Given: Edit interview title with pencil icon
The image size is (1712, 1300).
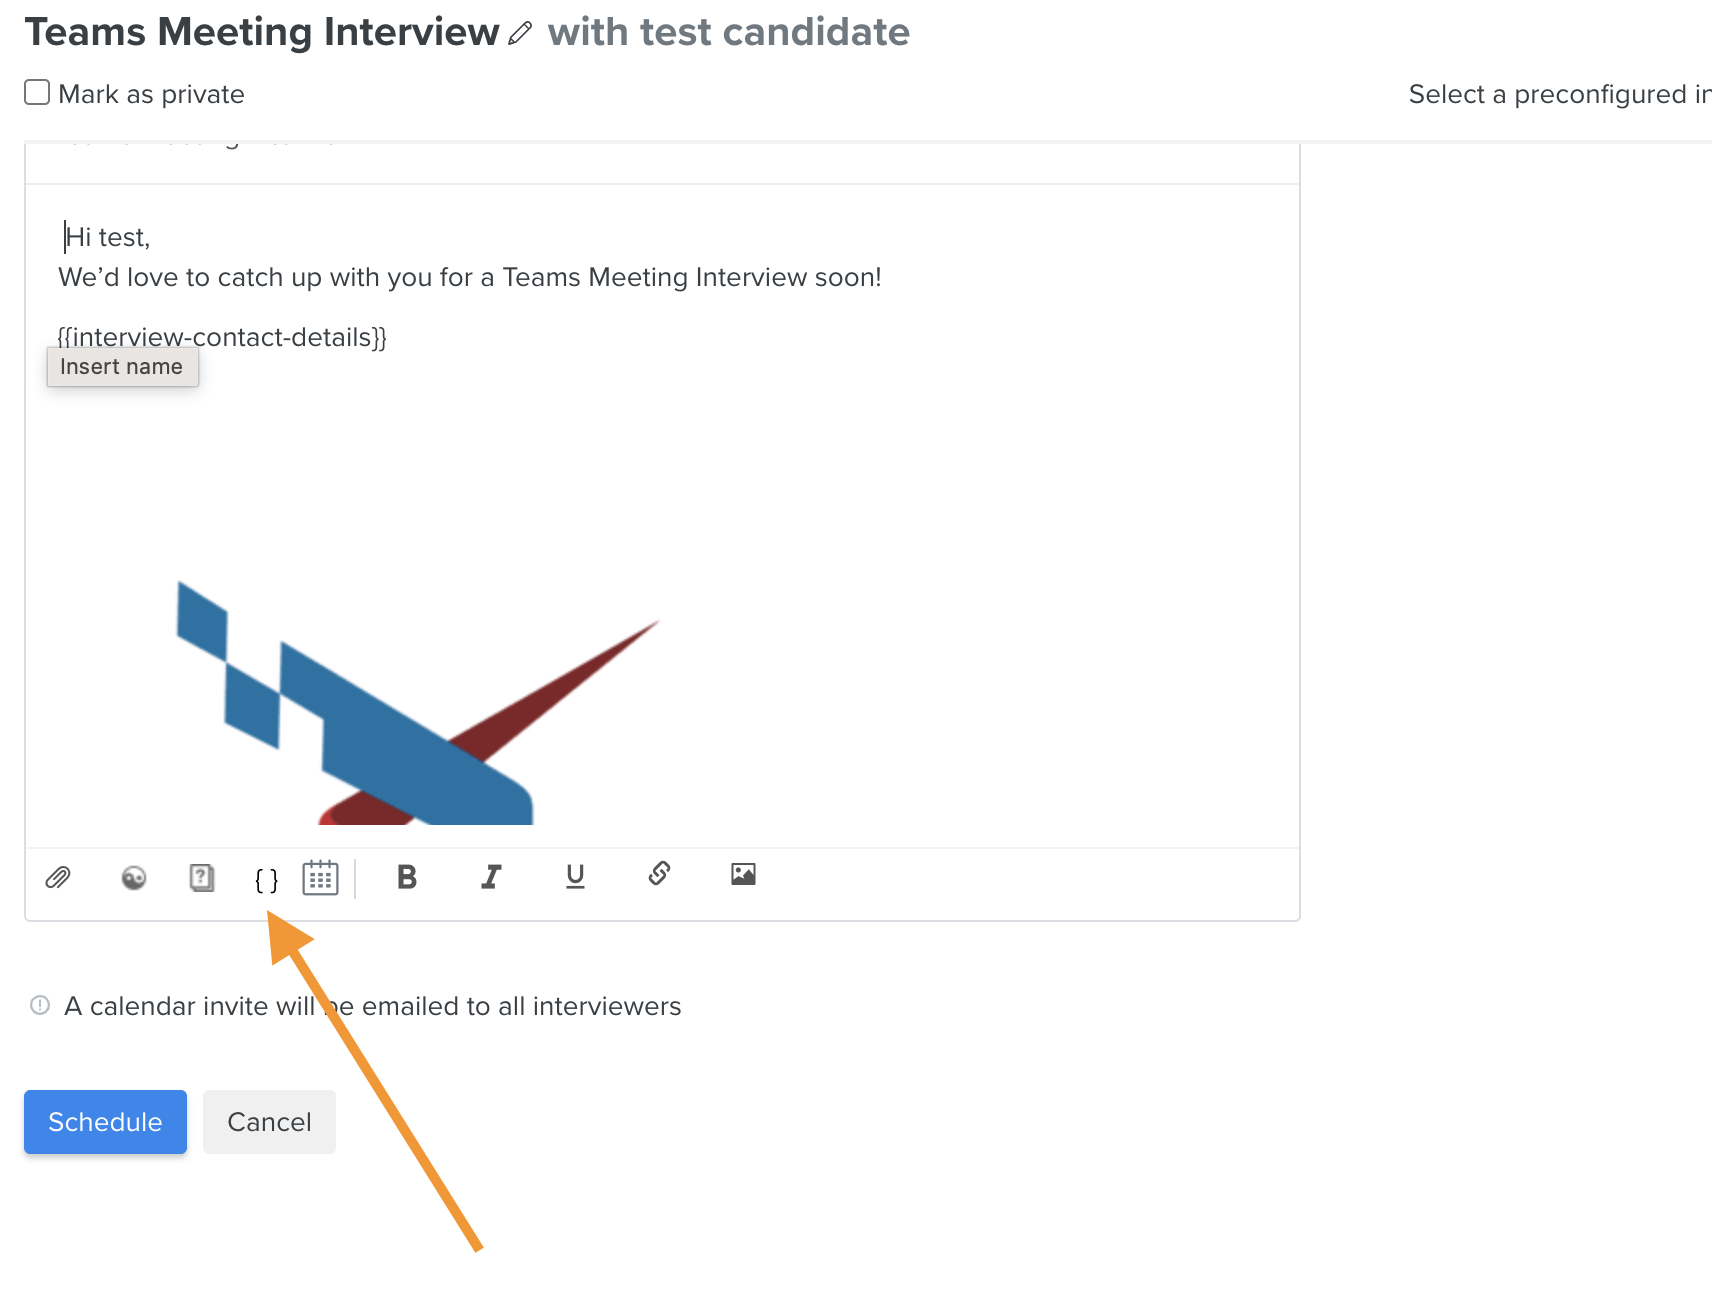Looking at the screenshot, I should [520, 34].
